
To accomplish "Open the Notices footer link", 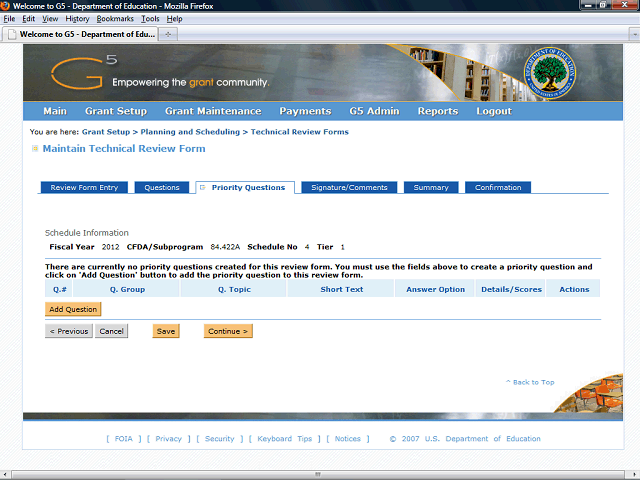I will [x=348, y=439].
